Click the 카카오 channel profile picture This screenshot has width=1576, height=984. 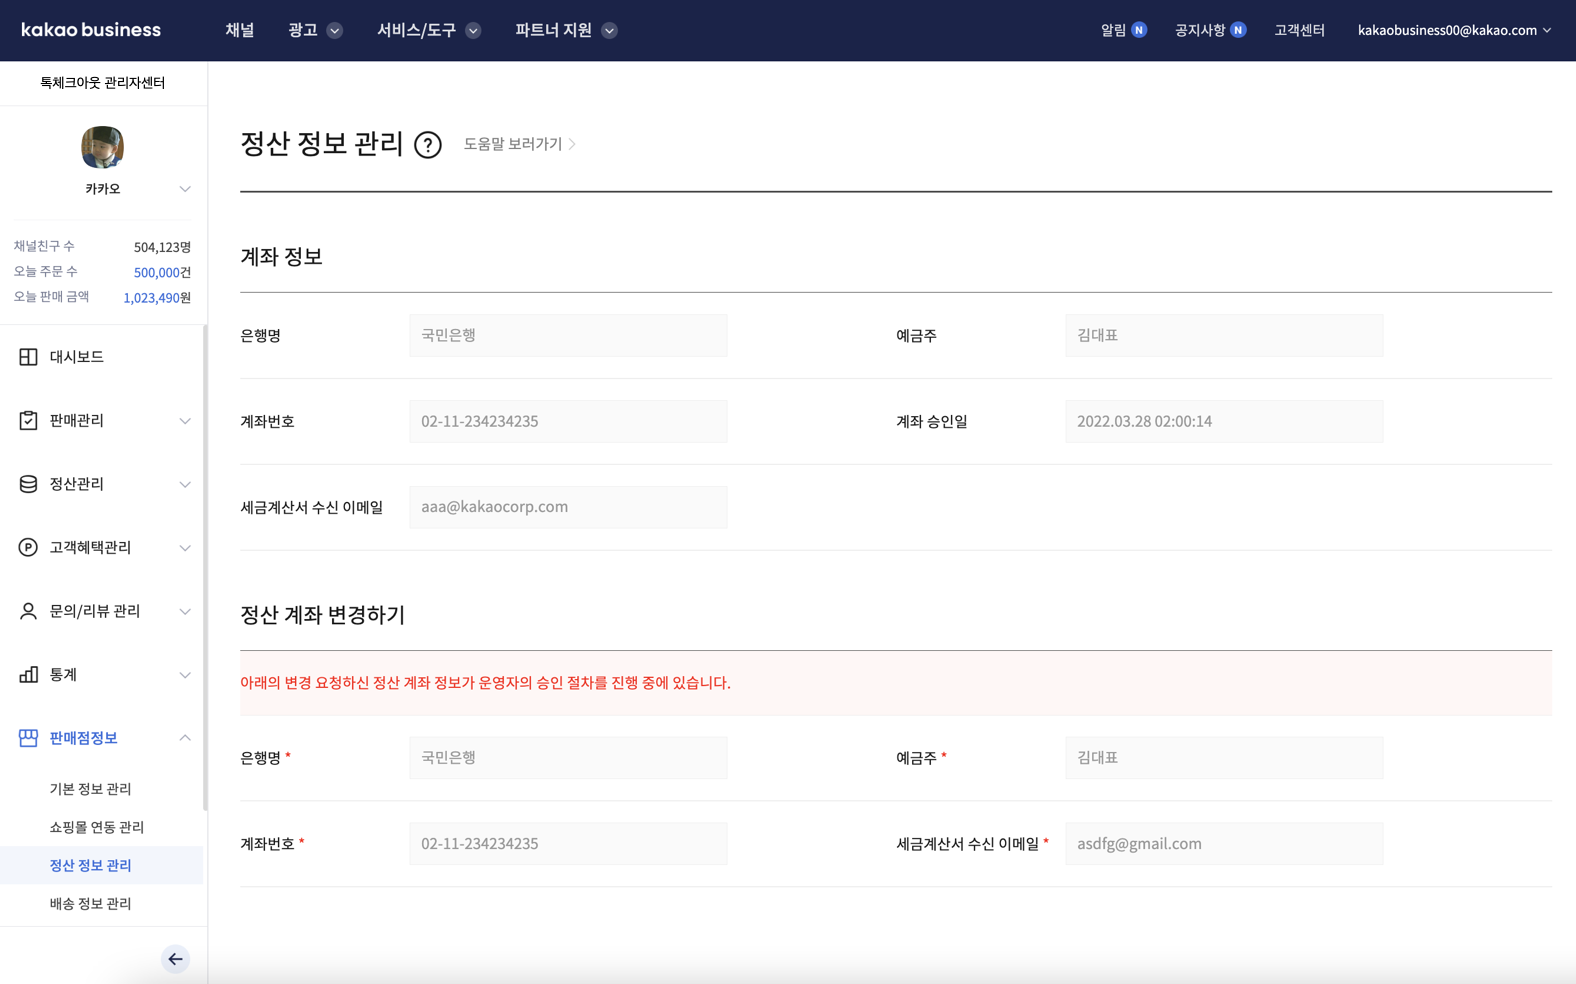pos(102,147)
